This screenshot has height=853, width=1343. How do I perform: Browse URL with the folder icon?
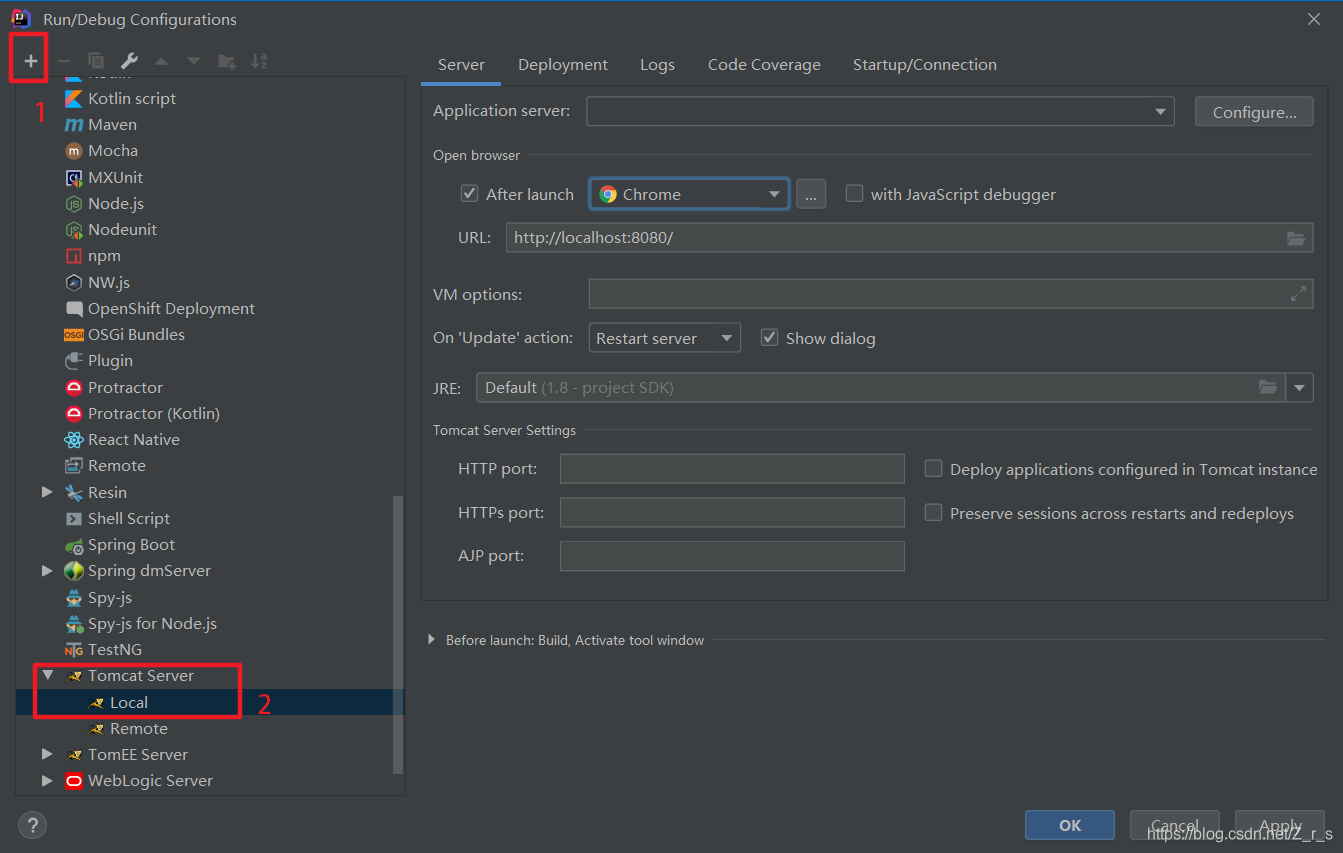point(1296,238)
